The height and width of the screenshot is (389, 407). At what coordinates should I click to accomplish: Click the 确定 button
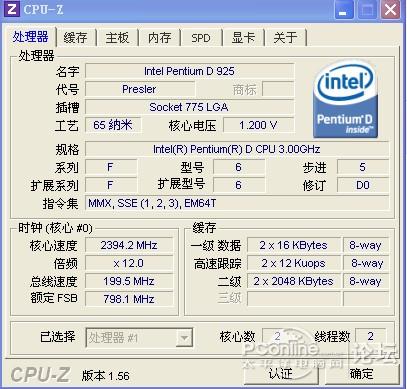tap(362, 374)
